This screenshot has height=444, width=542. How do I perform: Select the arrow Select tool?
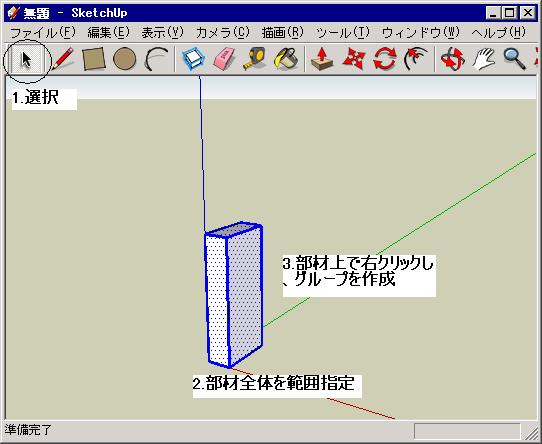pyautogui.click(x=27, y=59)
